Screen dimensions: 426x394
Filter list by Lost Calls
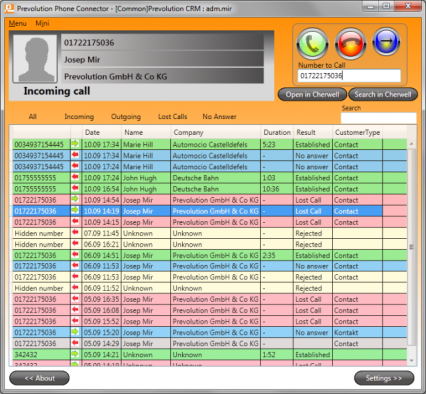(173, 117)
